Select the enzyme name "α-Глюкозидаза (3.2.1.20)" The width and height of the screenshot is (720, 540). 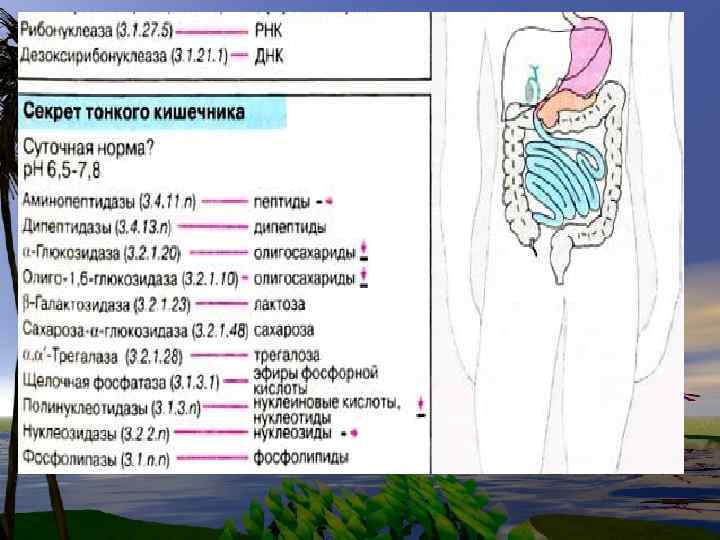[101, 253]
